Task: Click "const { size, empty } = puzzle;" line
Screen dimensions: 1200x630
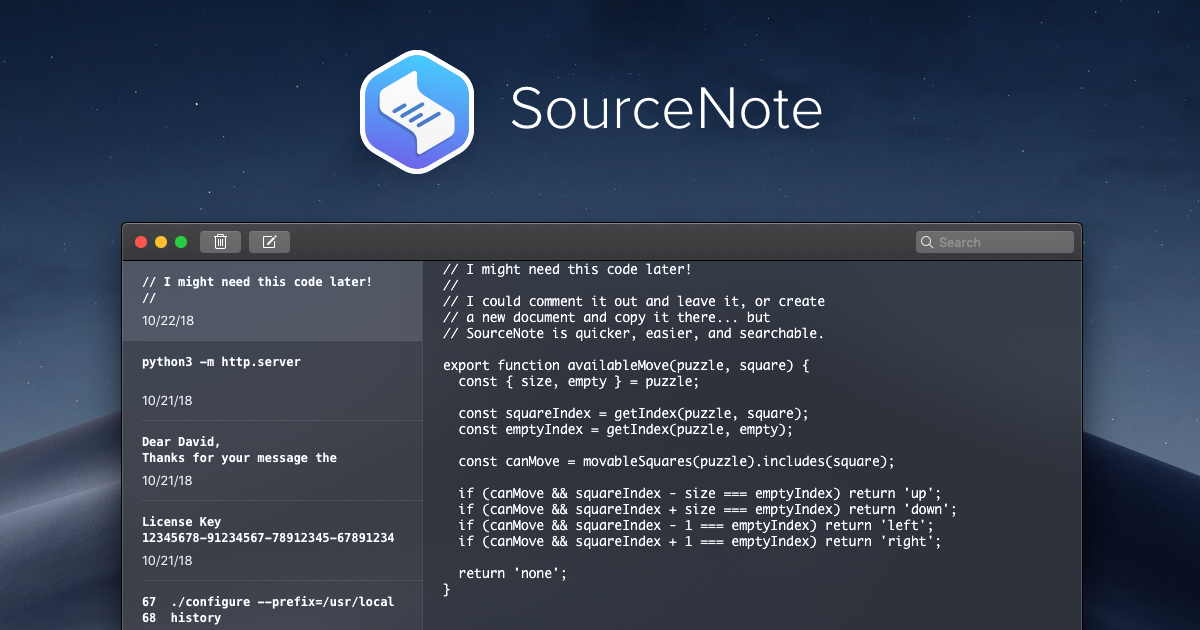Action: (x=579, y=381)
